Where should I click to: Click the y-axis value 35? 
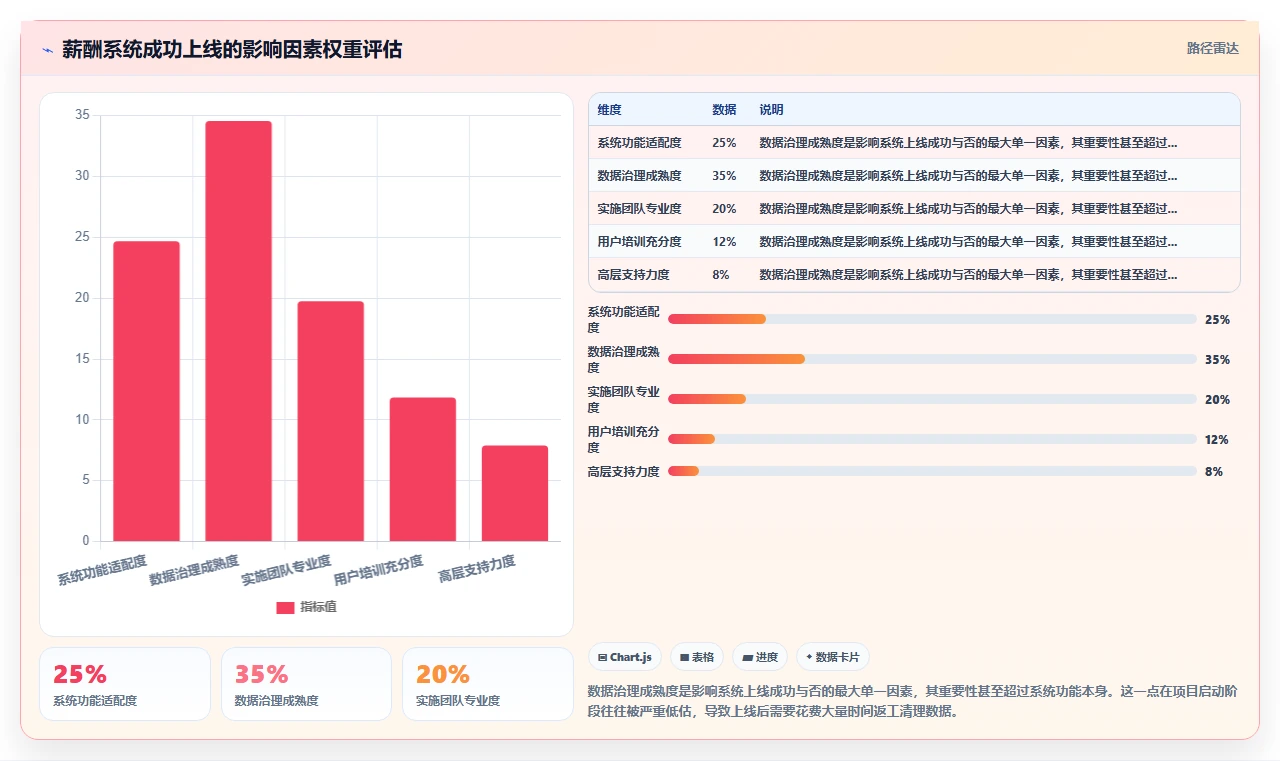(x=82, y=115)
